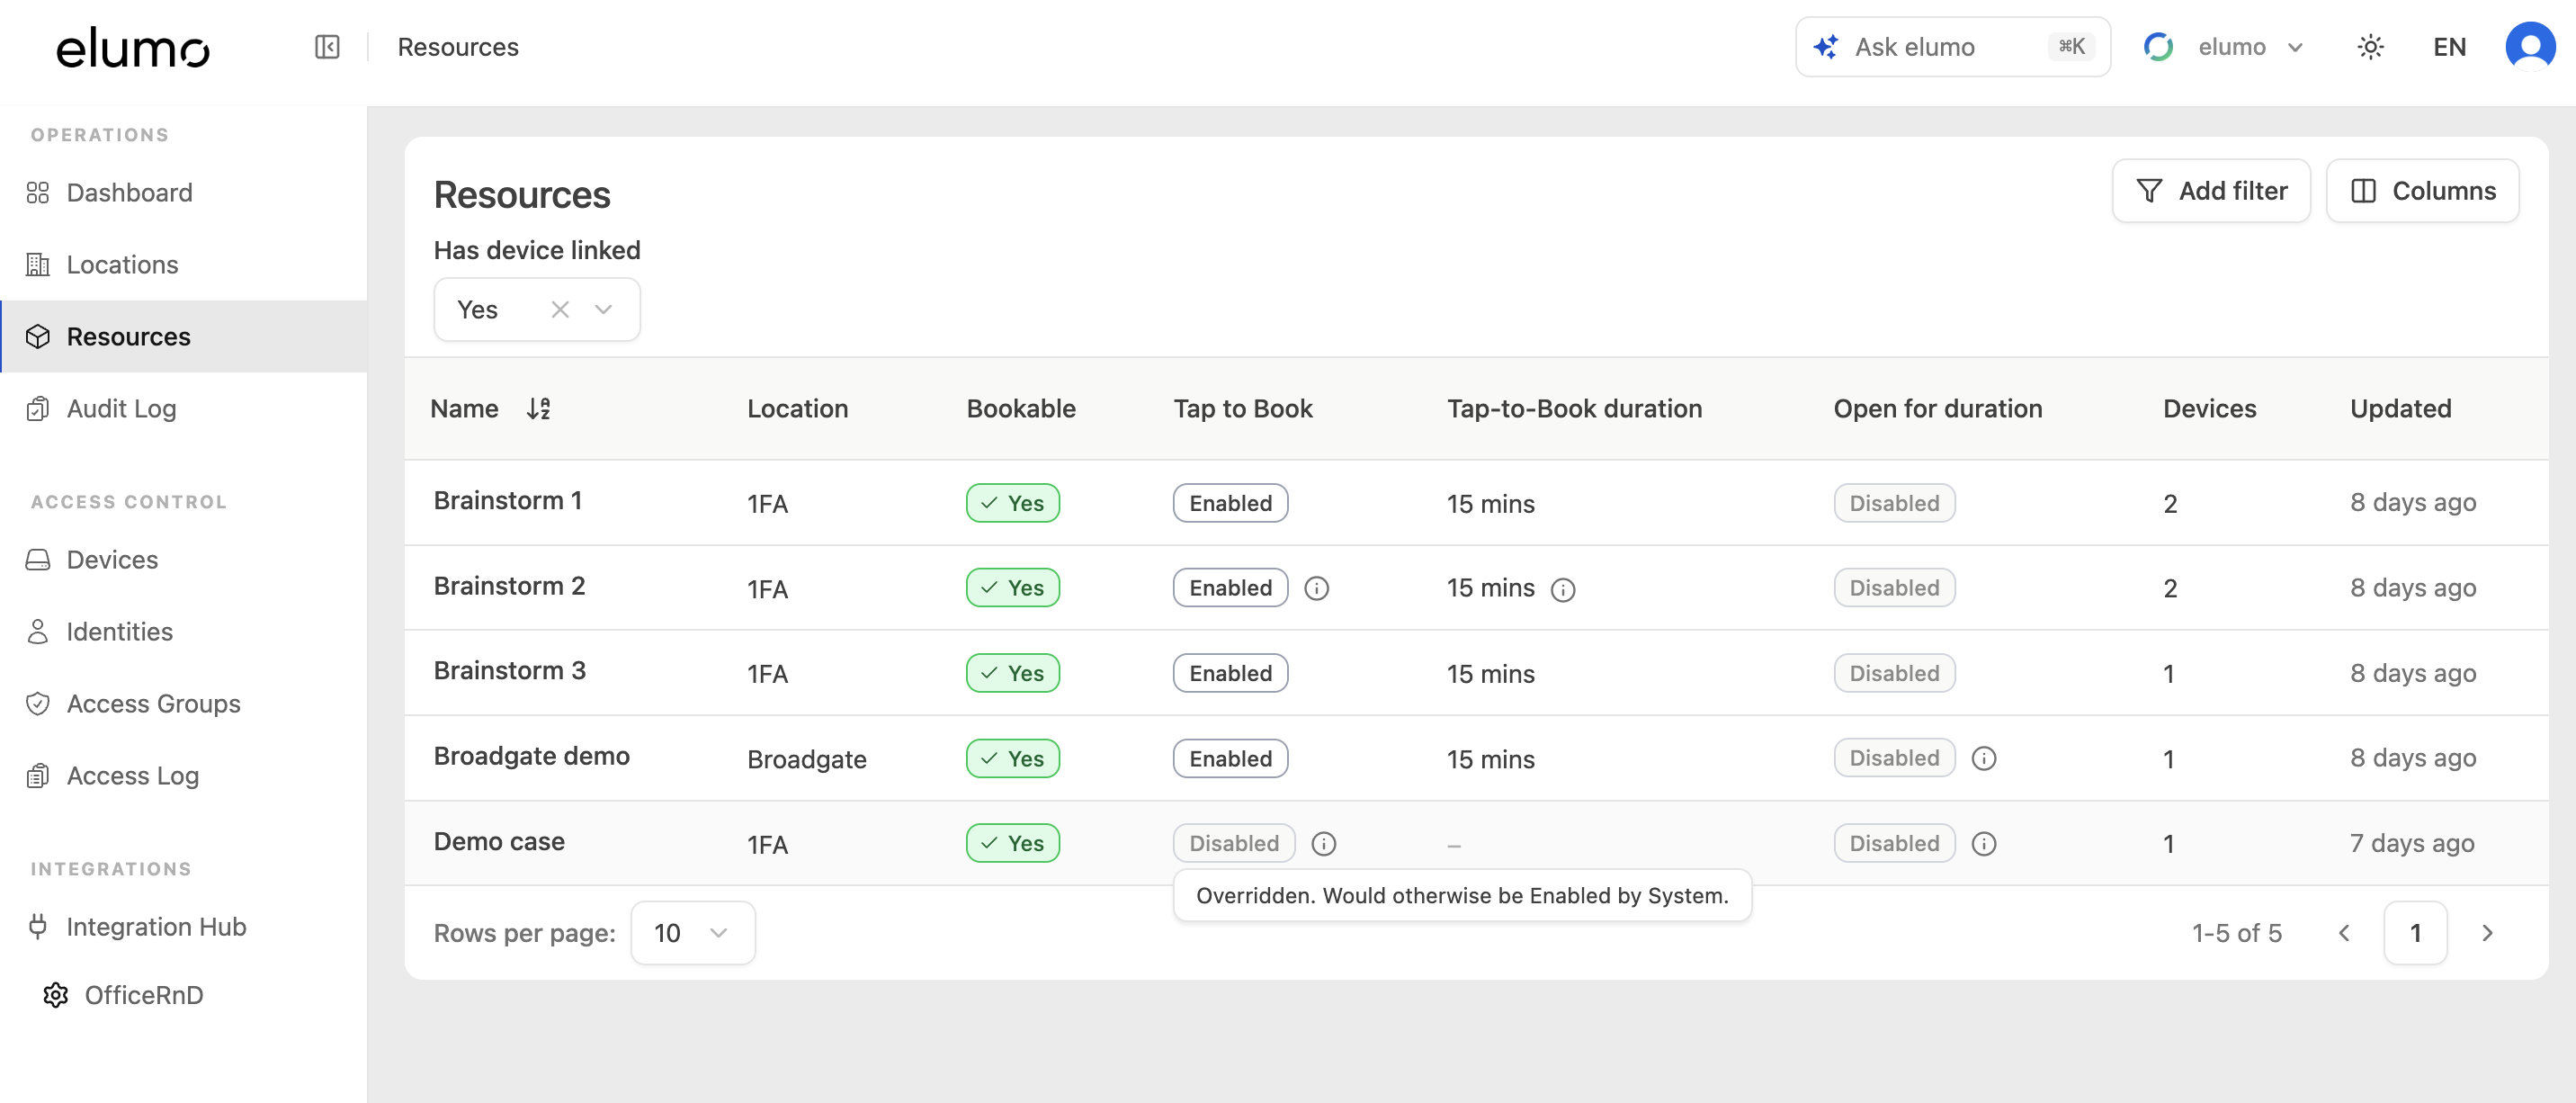Open OfficeRnD integration
2576x1103 pixels.
pos(184,995)
